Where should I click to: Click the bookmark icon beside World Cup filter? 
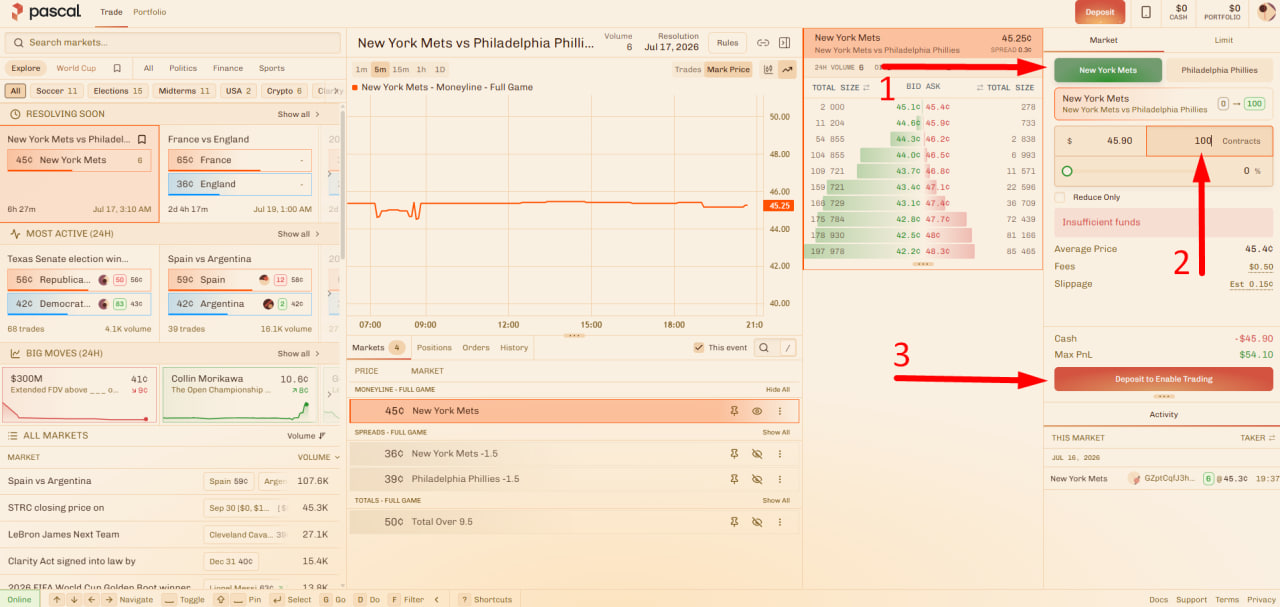point(117,69)
